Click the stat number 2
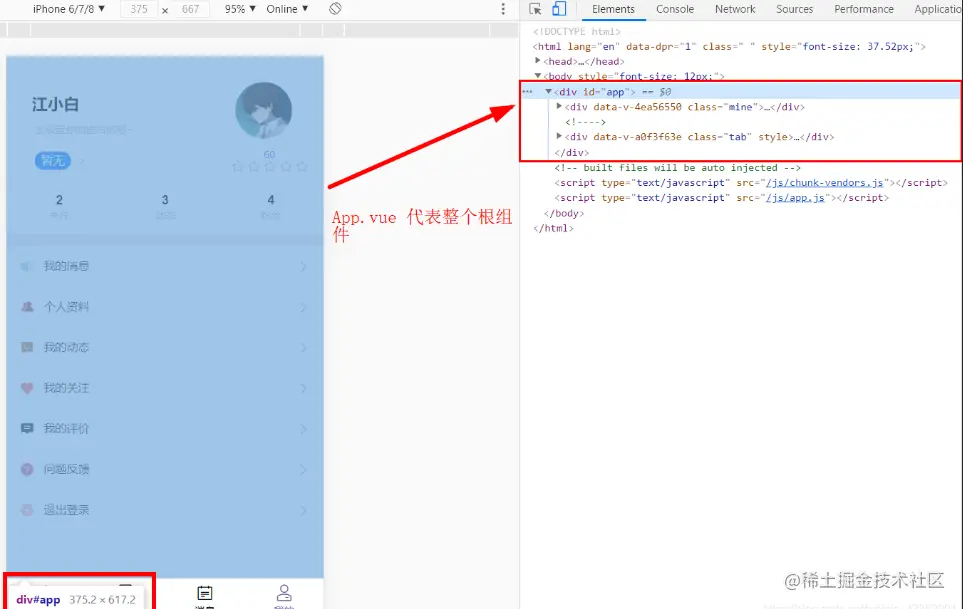 coord(59,200)
